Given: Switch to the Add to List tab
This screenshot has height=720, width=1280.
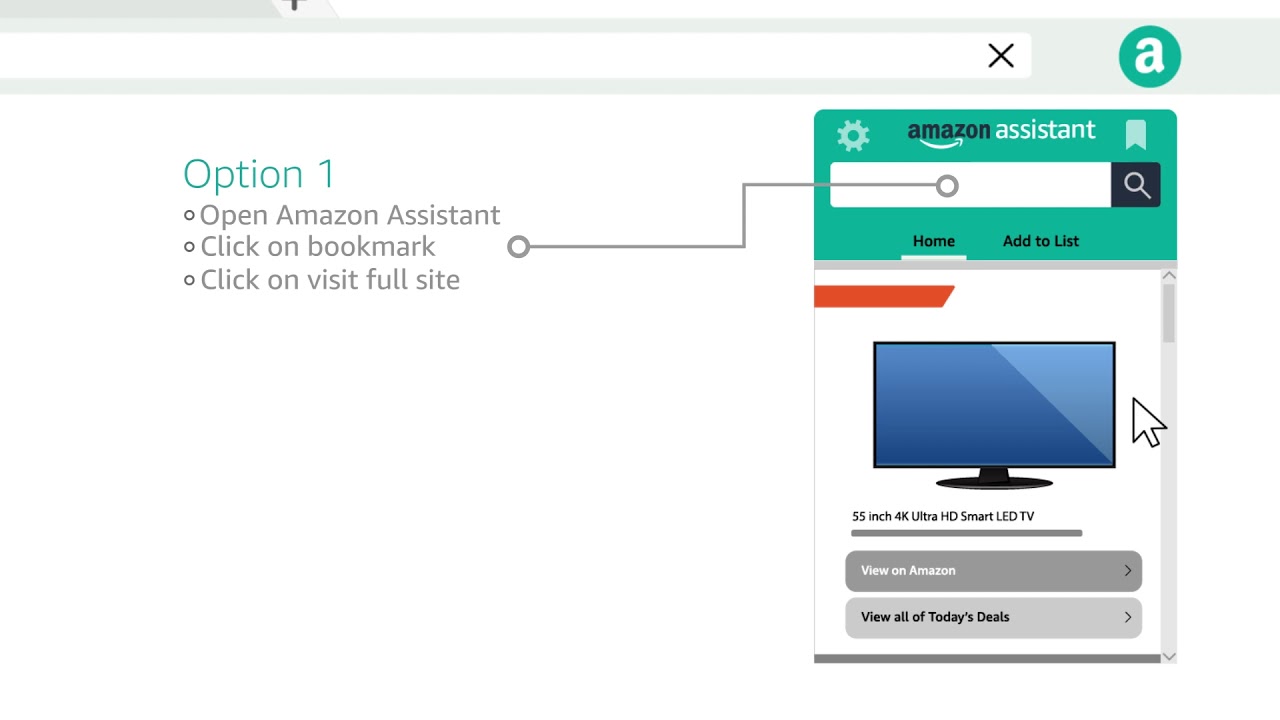Looking at the screenshot, I should click(x=1041, y=241).
